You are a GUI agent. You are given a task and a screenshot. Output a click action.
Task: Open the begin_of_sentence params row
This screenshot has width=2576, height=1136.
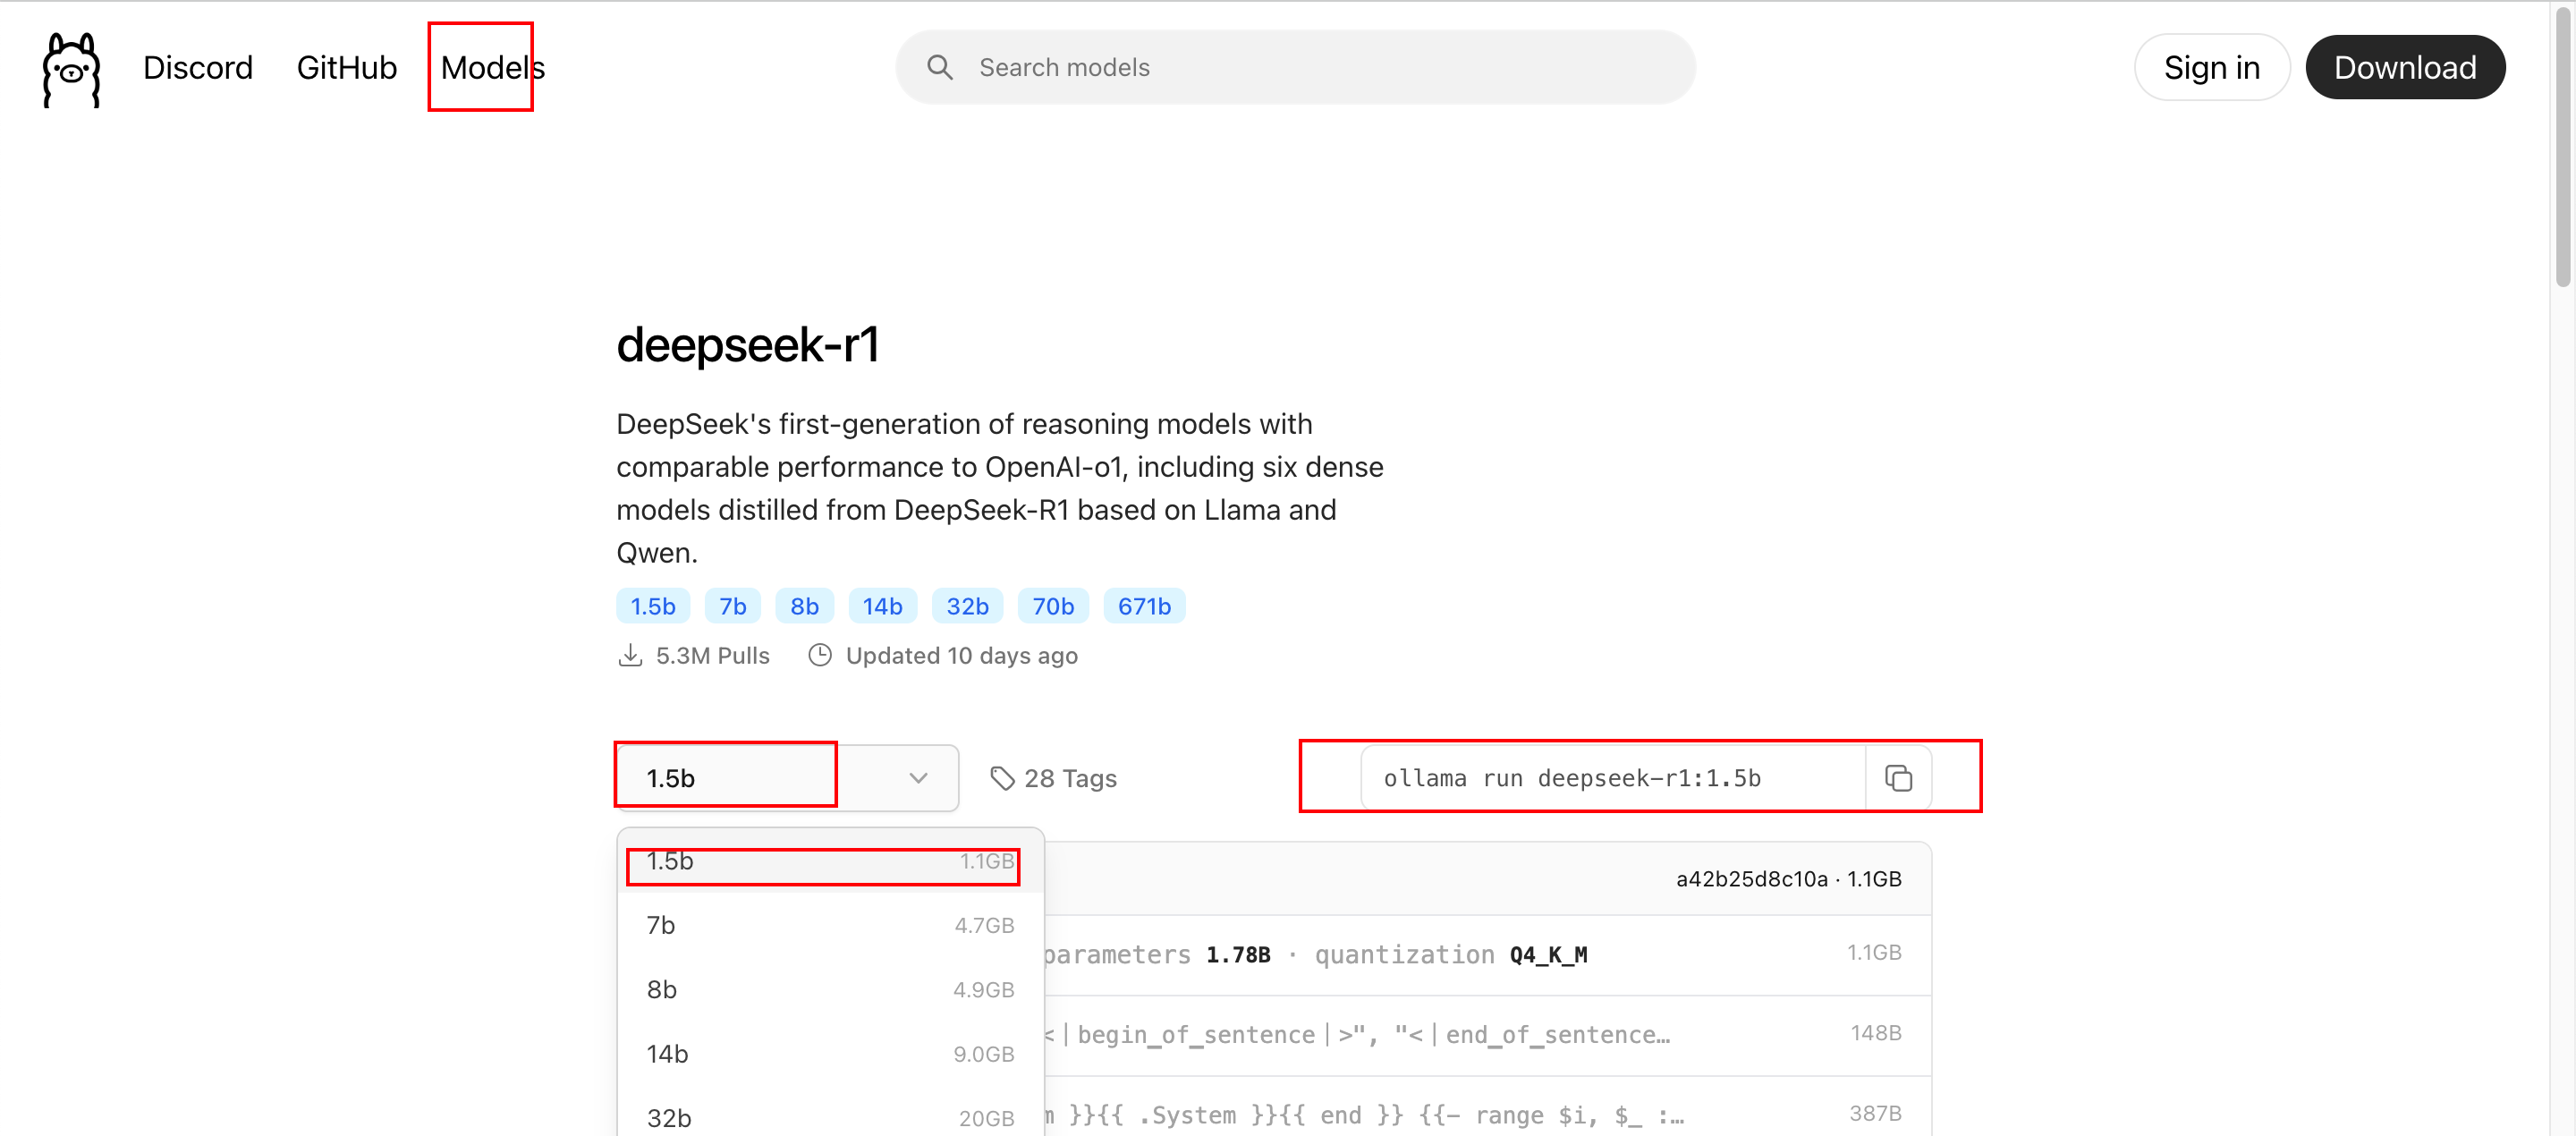pyautogui.click(x=1488, y=1035)
